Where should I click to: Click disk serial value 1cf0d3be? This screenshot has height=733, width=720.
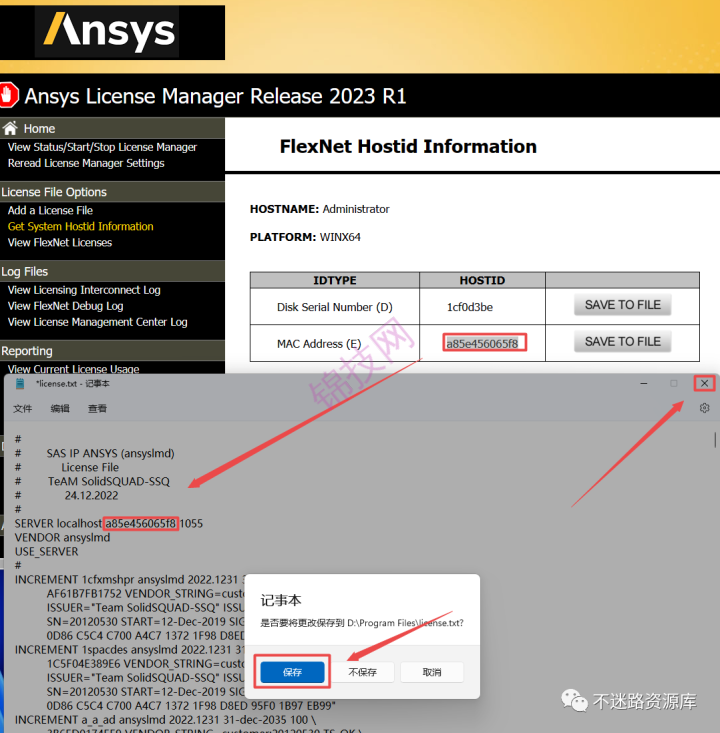[x=470, y=307]
